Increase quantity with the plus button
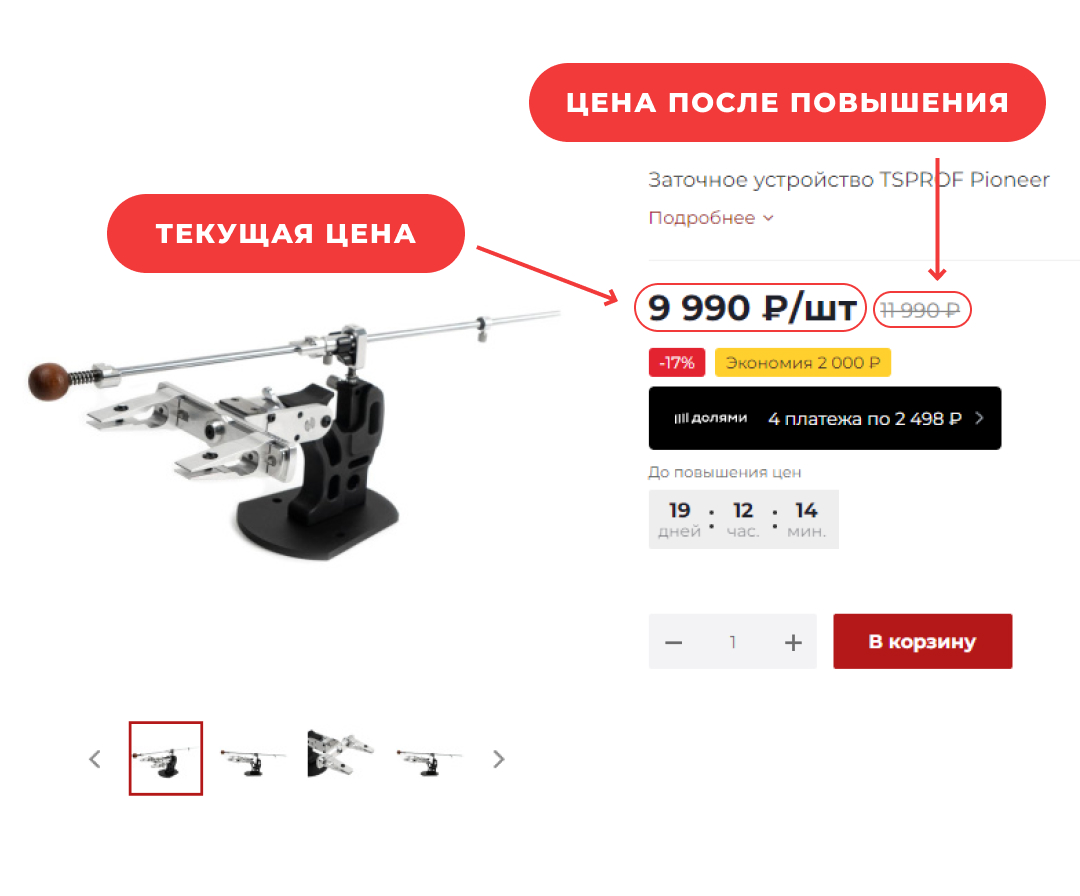 tap(793, 642)
